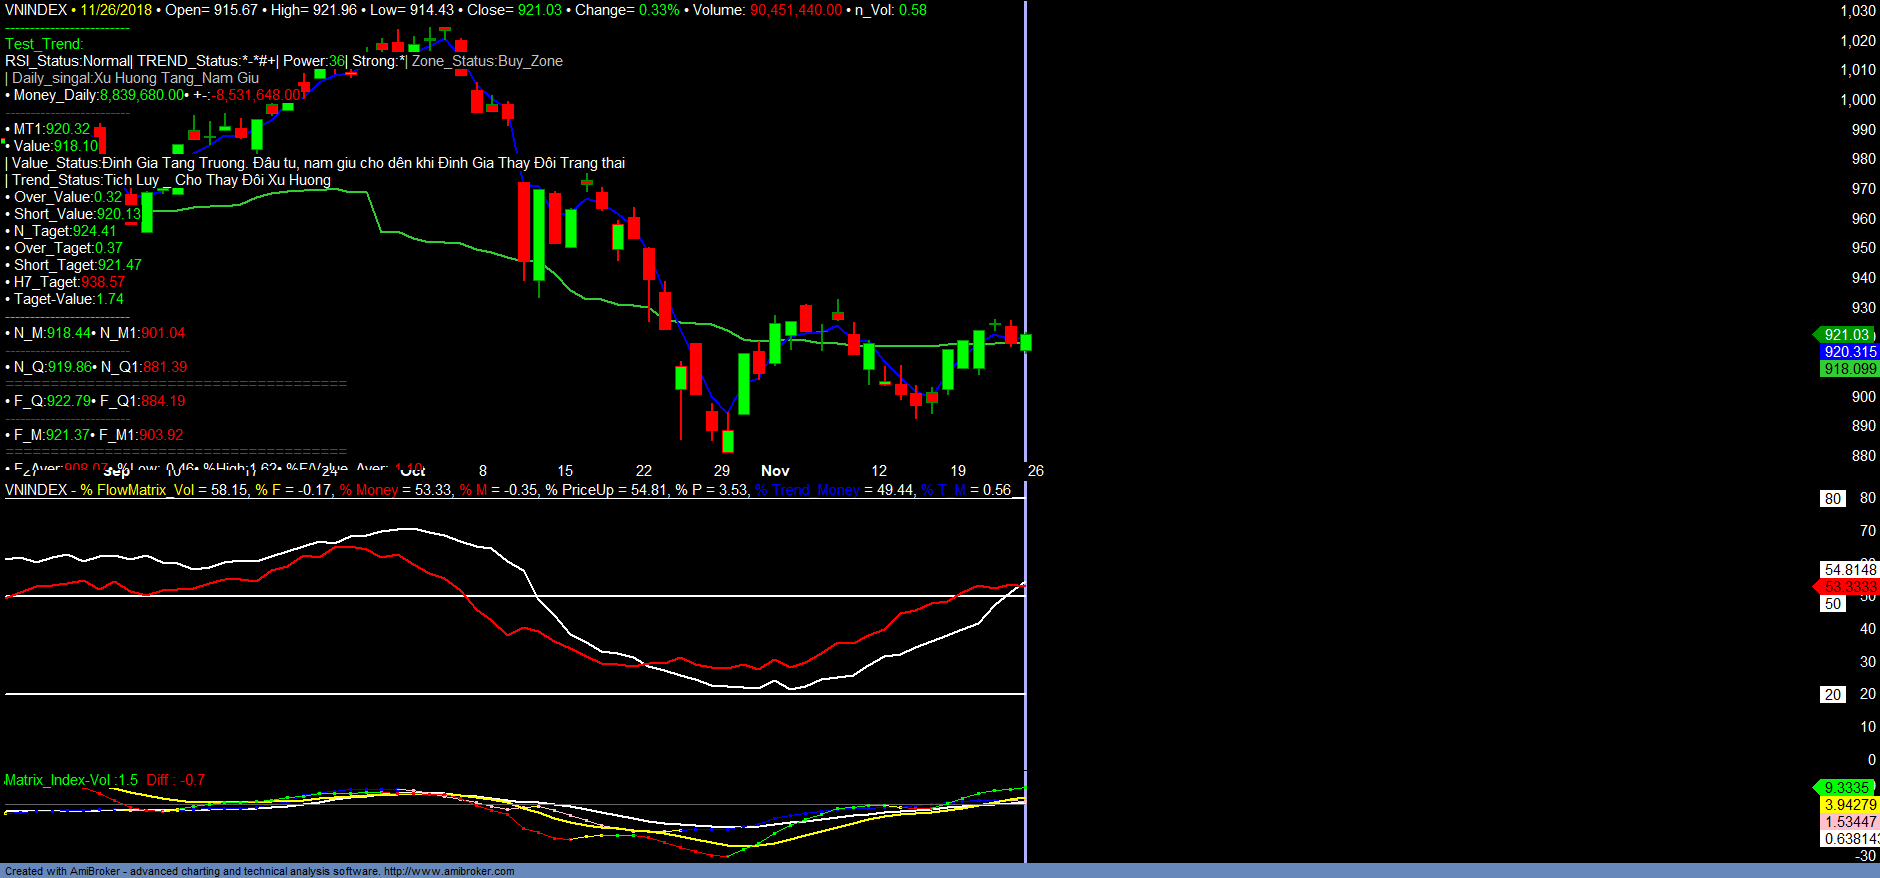Image resolution: width=1880 pixels, height=878 pixels.
Task: Click the blue 920.315 value tag
Action: (1850, 352)
